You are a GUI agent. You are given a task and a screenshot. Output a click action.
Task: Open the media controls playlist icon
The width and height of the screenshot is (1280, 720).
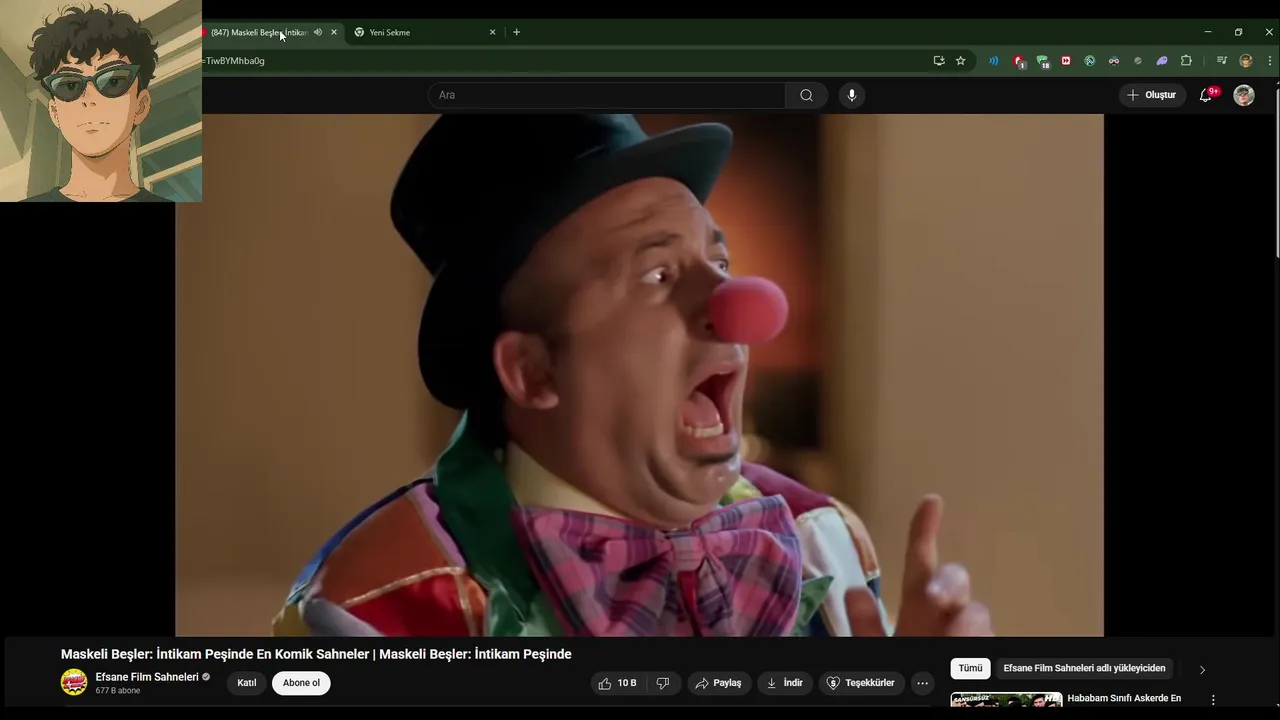coord(1221,61)
